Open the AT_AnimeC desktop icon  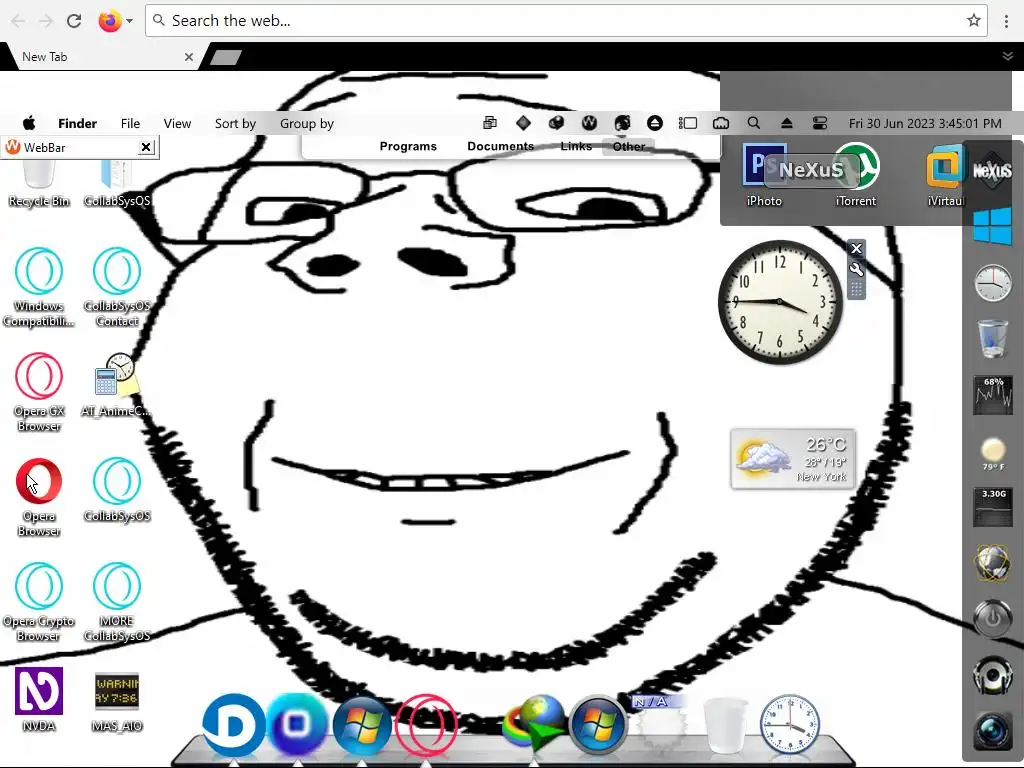116,385
